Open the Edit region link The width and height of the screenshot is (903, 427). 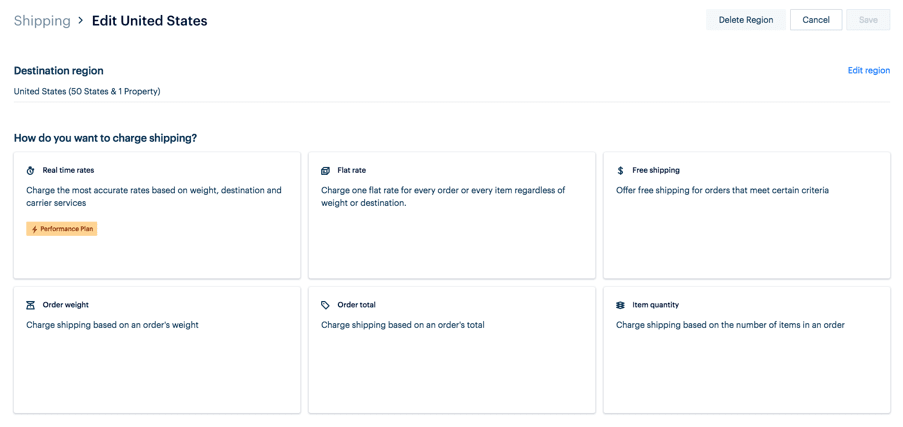pos(868,70)
